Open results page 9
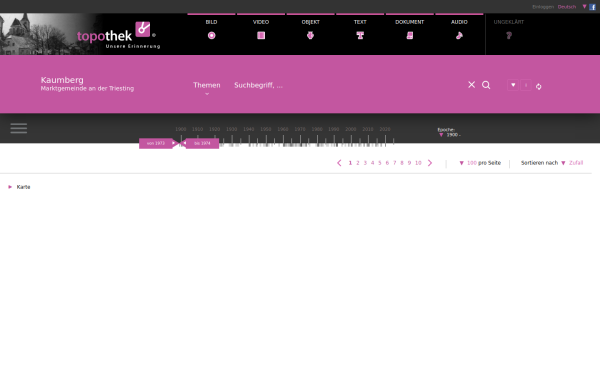The image size is (600, 375). (x=409, y=163)
